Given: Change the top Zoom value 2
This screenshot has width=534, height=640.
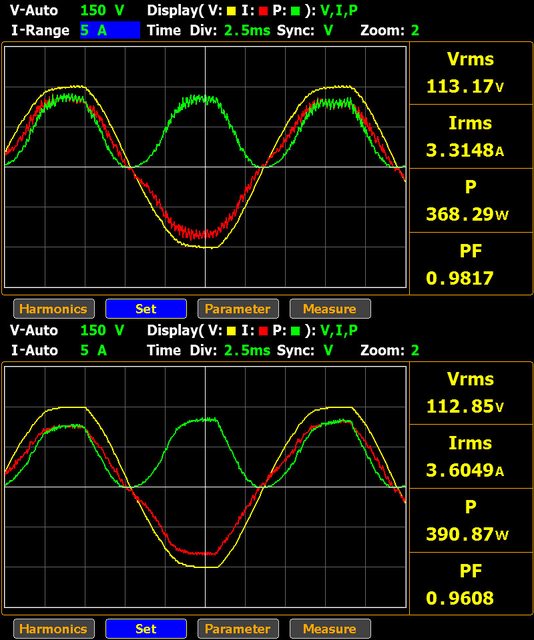Looking at the screenshot, I should tap(415, 31).
